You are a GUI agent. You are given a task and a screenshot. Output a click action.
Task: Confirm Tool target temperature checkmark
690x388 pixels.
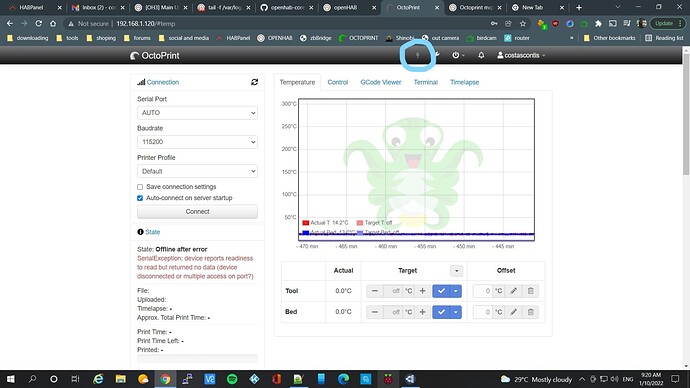441,291
